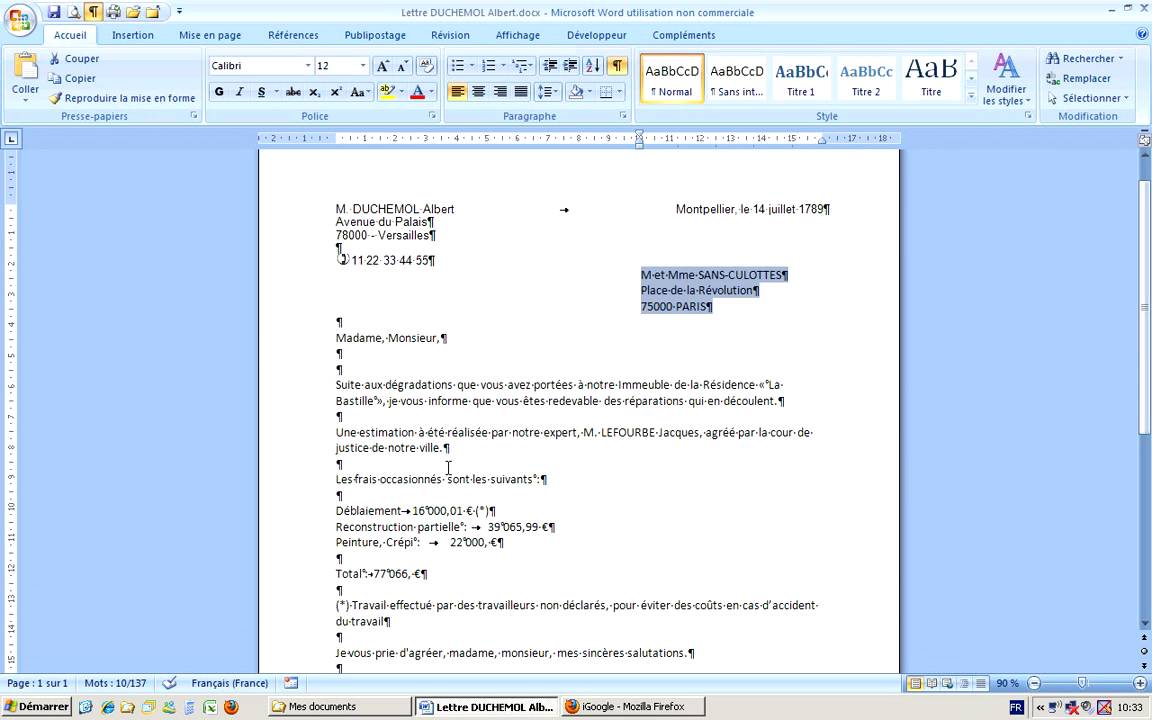Save document via quick access floppy icon
Image resolution: width=1152 pixels, height=720 pixels.
[x=54, y=12]
